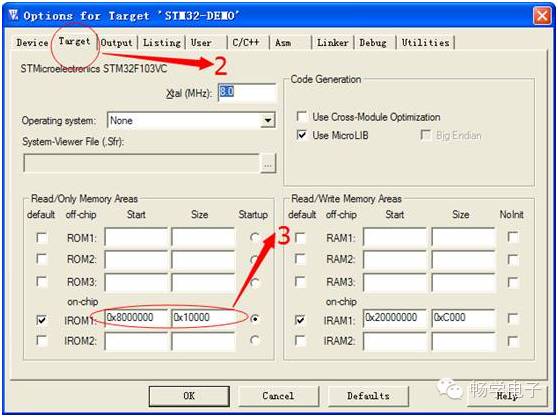Open the Asm tab
This screenshot has height=417, width=558.
click(x=283, y=43)
